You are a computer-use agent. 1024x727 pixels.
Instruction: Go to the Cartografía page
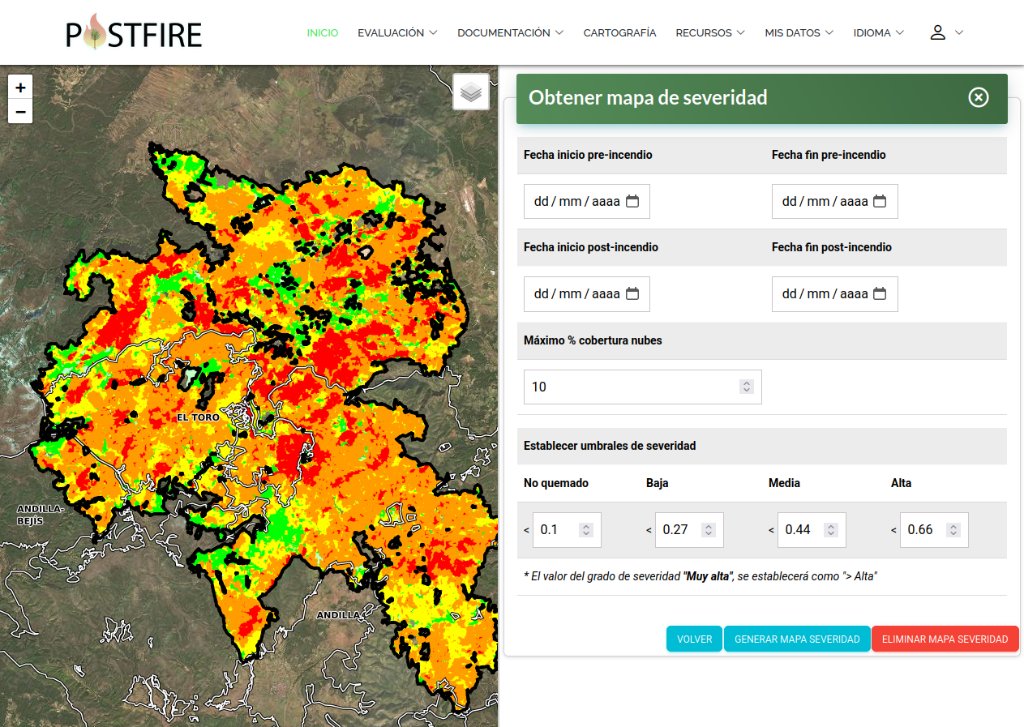click(620, 33)
